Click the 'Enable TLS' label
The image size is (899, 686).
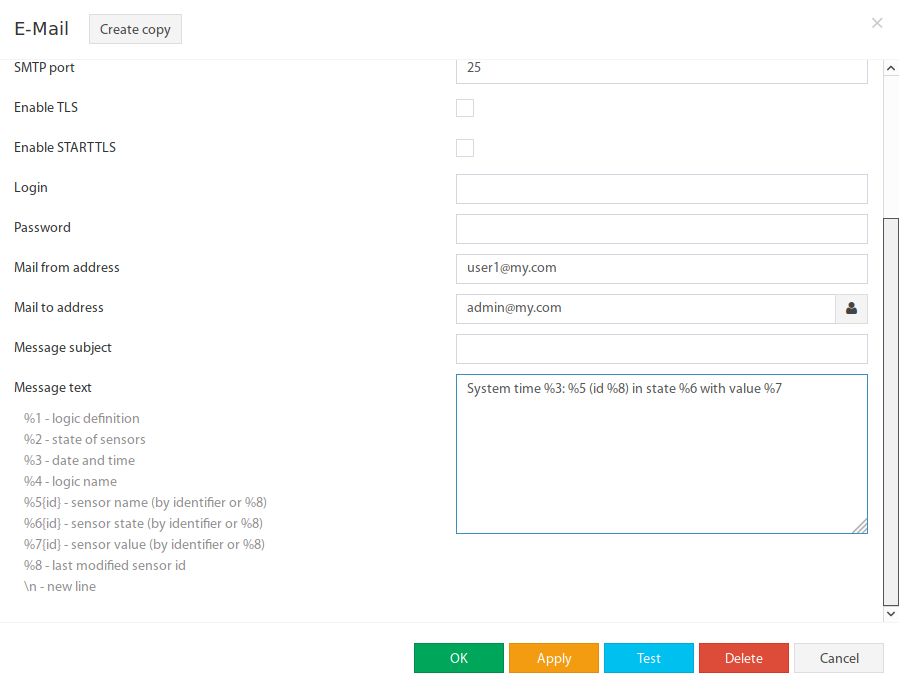[46, 107]
